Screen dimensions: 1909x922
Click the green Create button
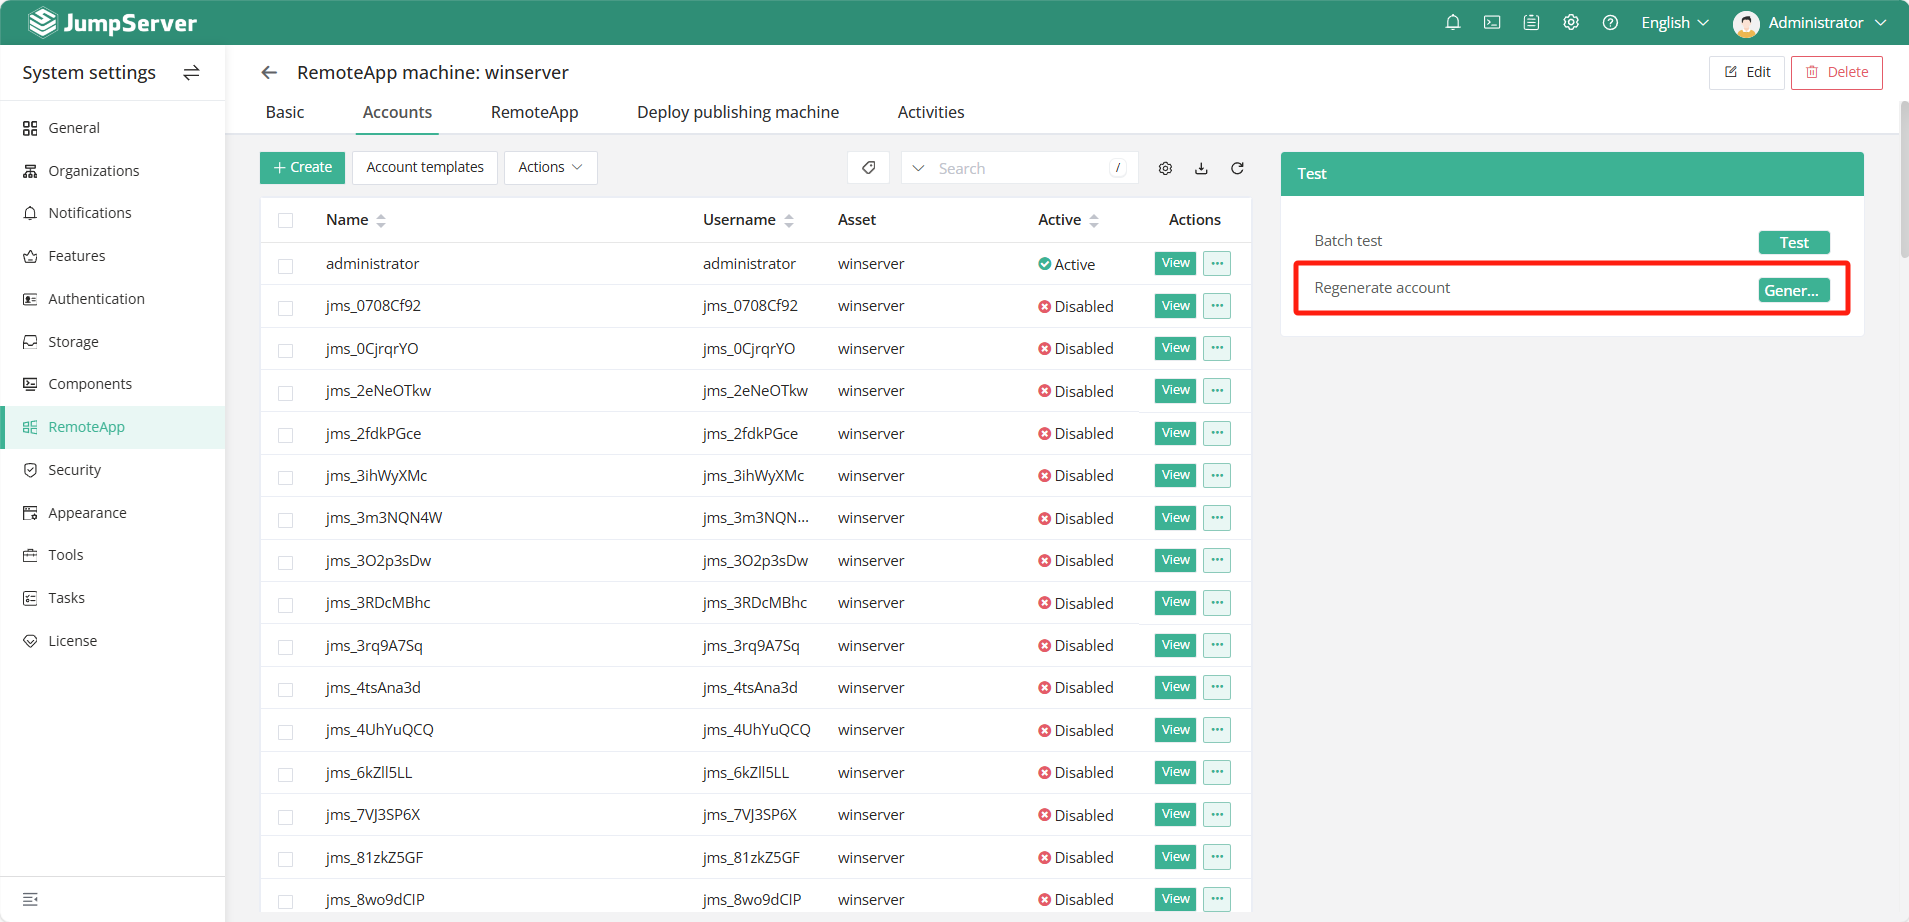pyautogui.click(x=302, y=168)
